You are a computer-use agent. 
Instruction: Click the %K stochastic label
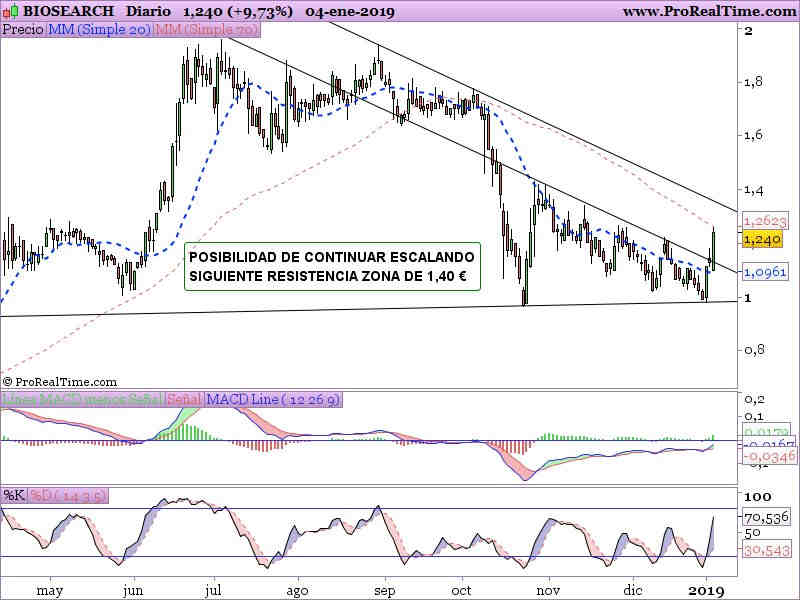(14, 495)
